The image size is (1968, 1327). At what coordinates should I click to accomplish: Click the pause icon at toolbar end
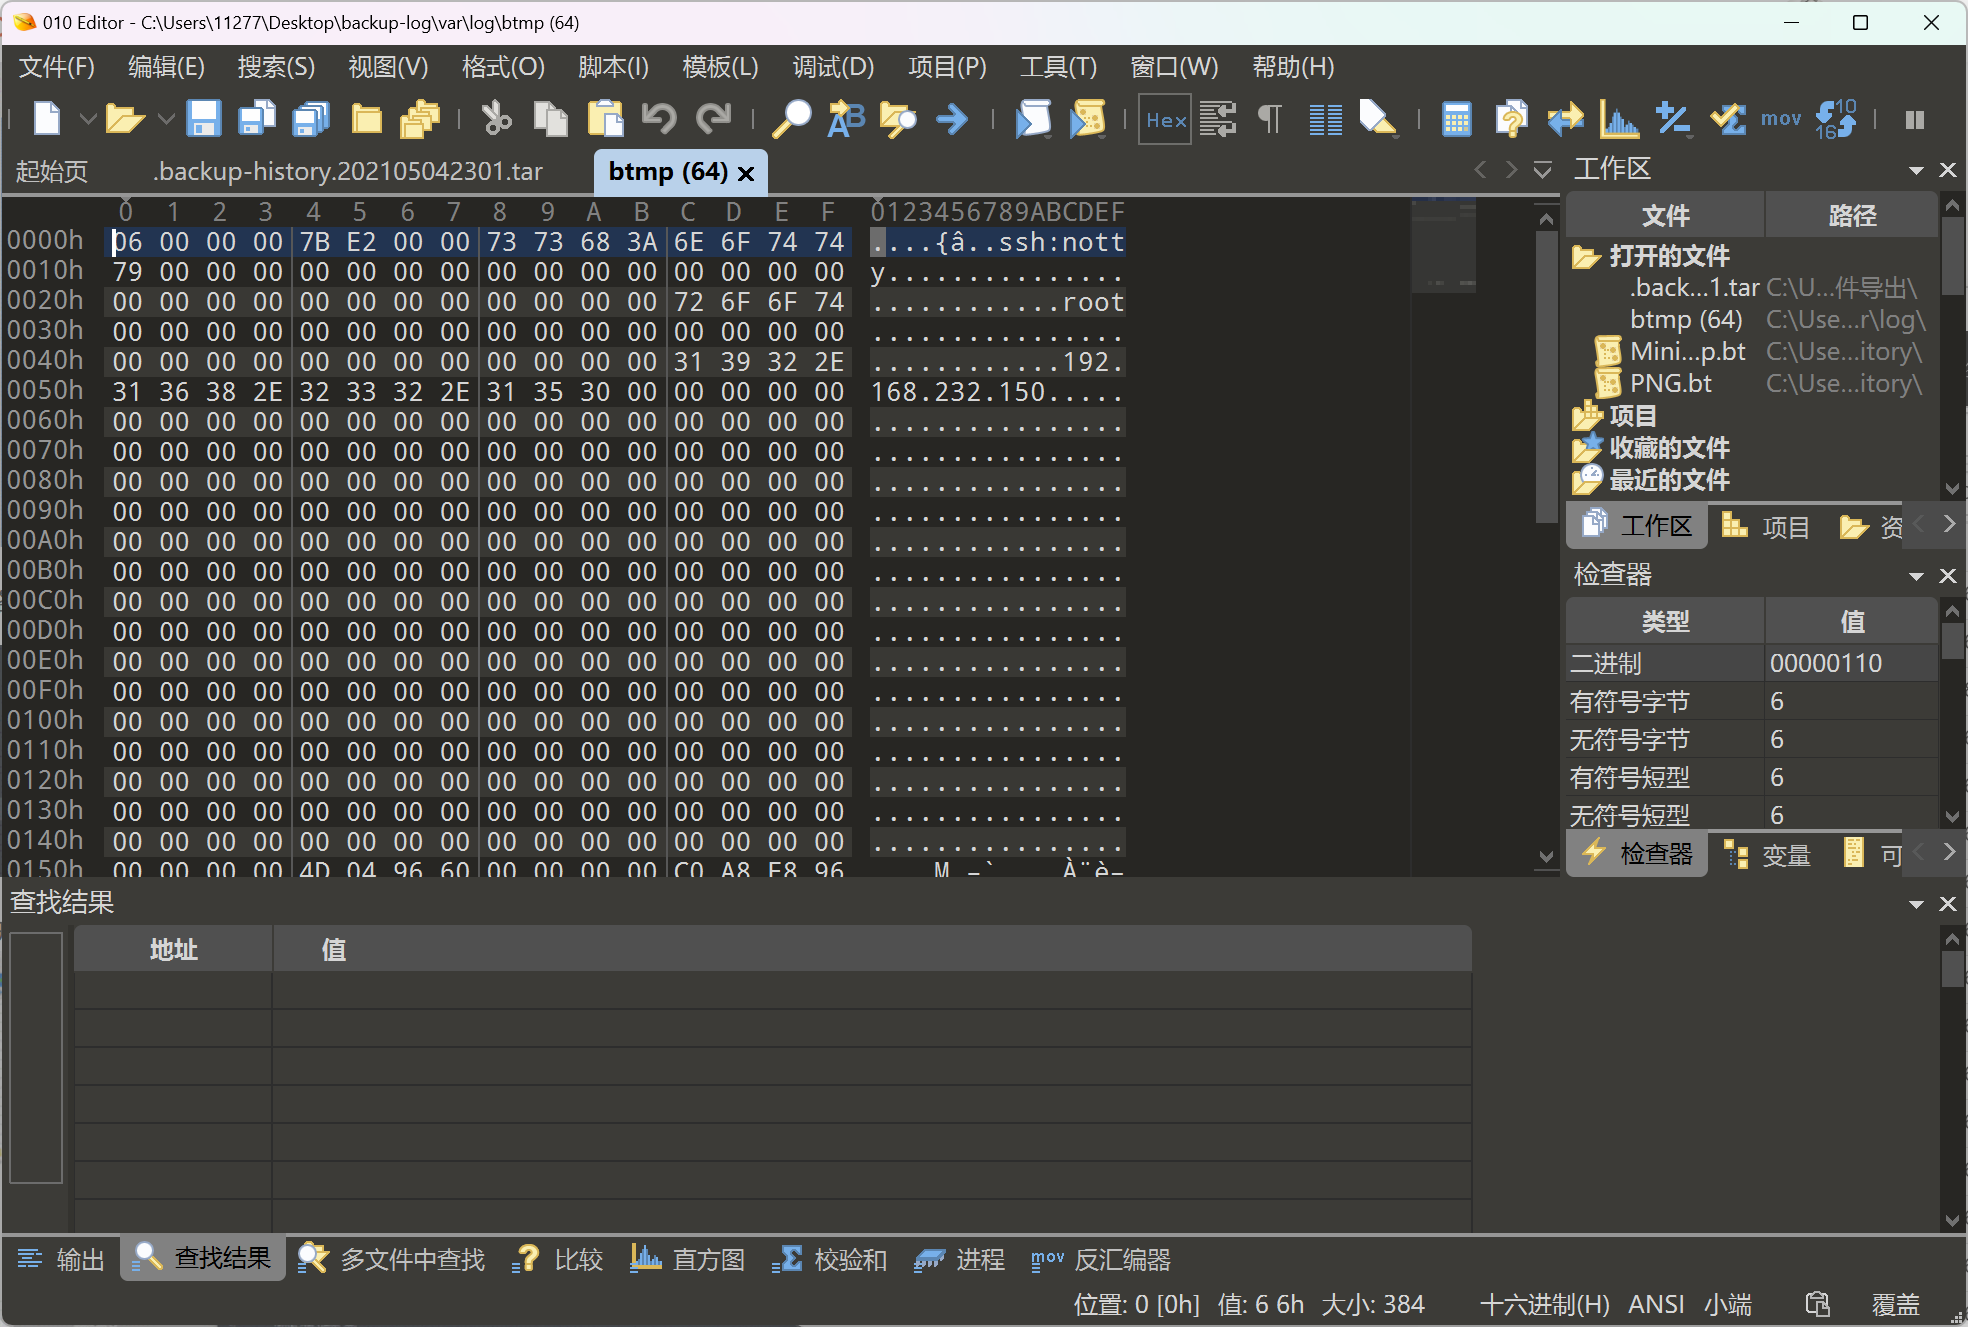tap(1915, 119)
